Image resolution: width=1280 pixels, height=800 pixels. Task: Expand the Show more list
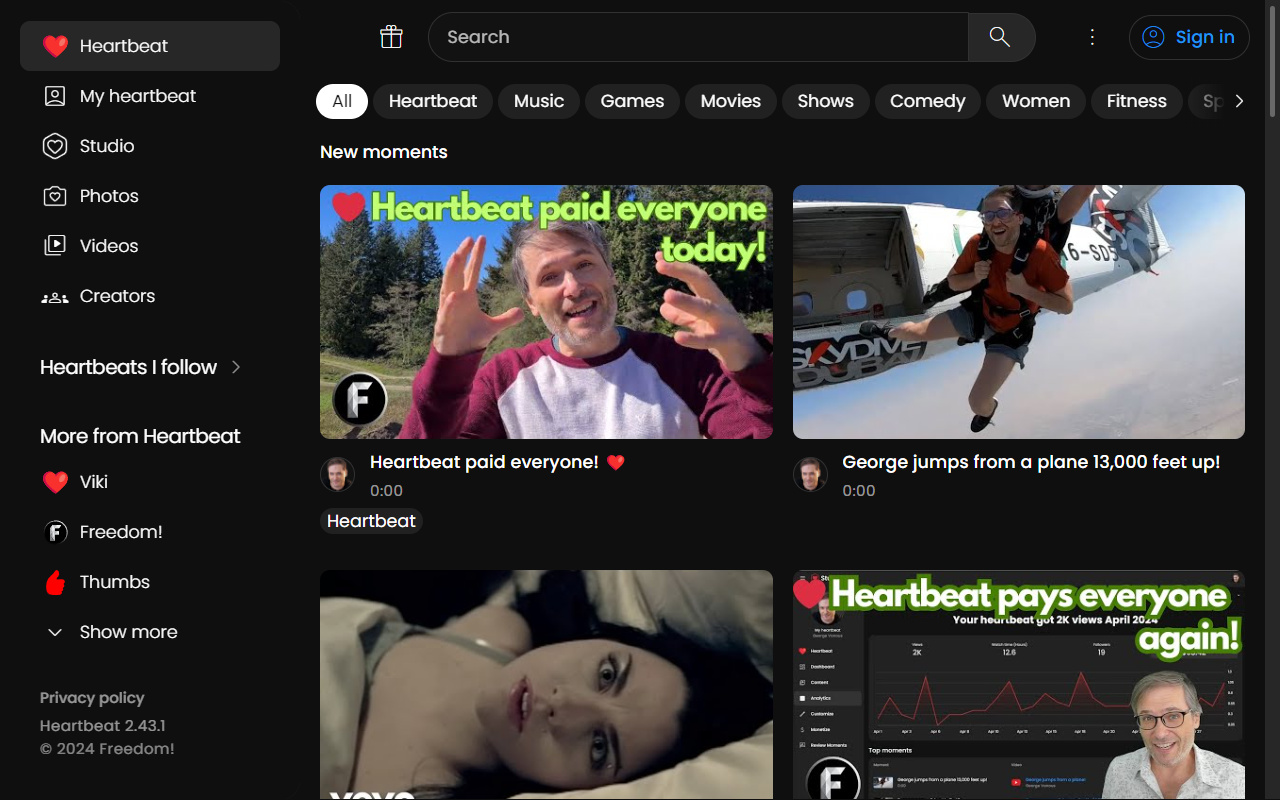click(x=110, y=632)
